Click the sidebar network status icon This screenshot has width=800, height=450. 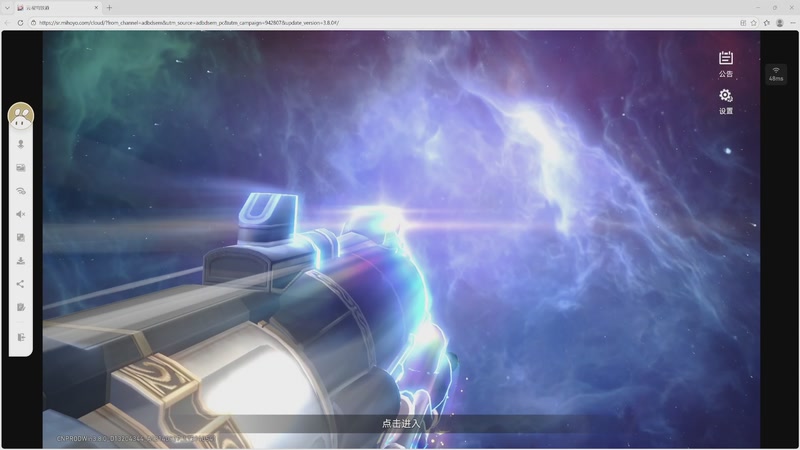click(x=21, y=191)
